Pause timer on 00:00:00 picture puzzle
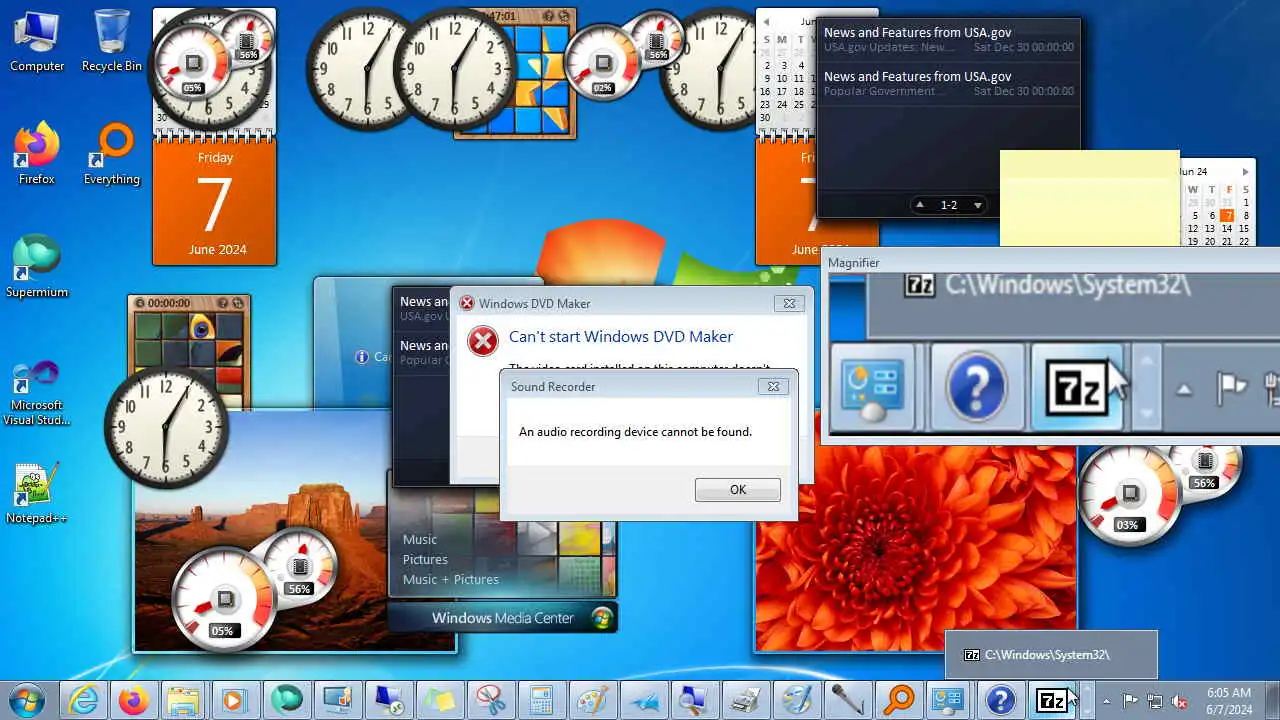Screen dimensions: 1280x720 click(x=140, y=303)
